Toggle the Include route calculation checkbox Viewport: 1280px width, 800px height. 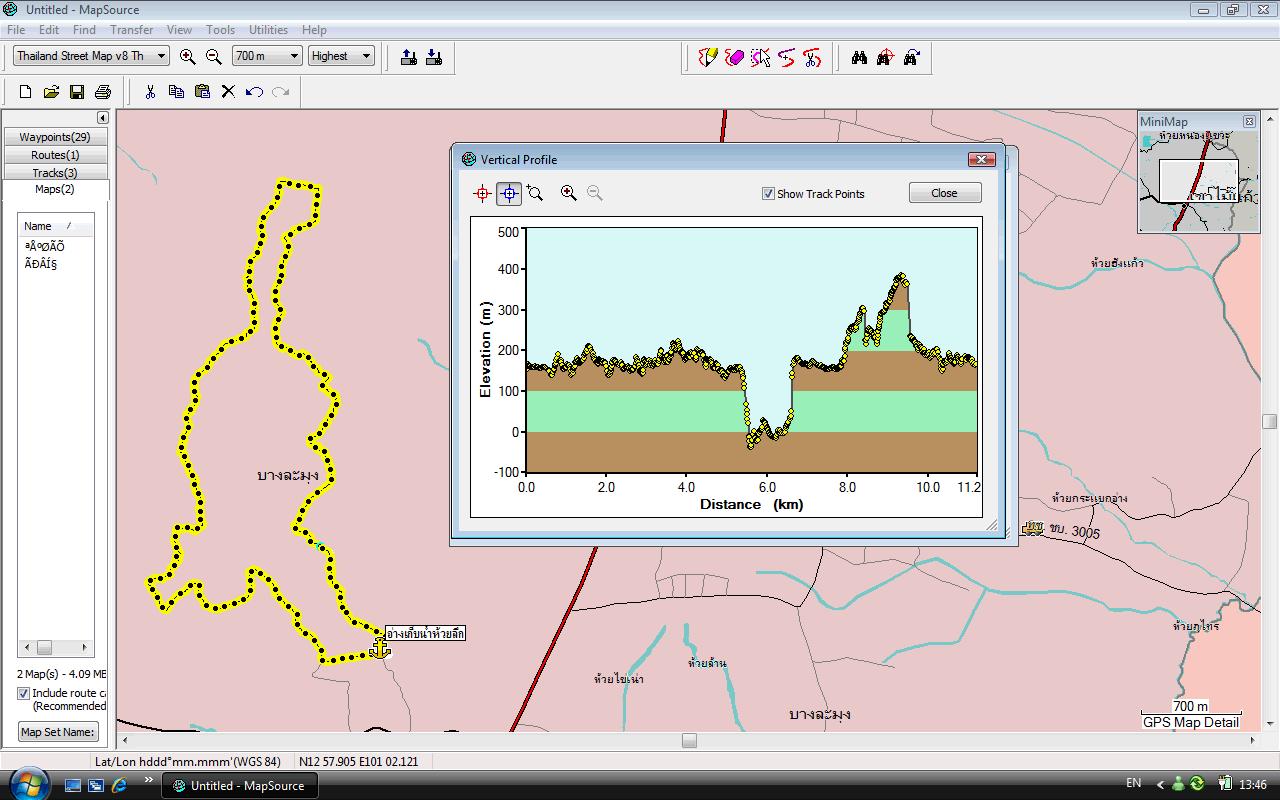coord(23,693)
